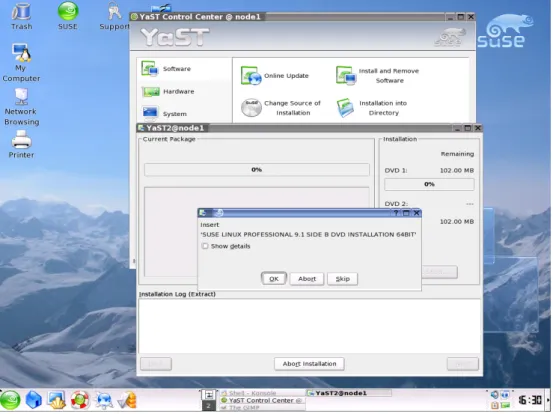Click the clock showing 6:30
Viewport: 553px width, 414px height.
[x=530, y=400]
